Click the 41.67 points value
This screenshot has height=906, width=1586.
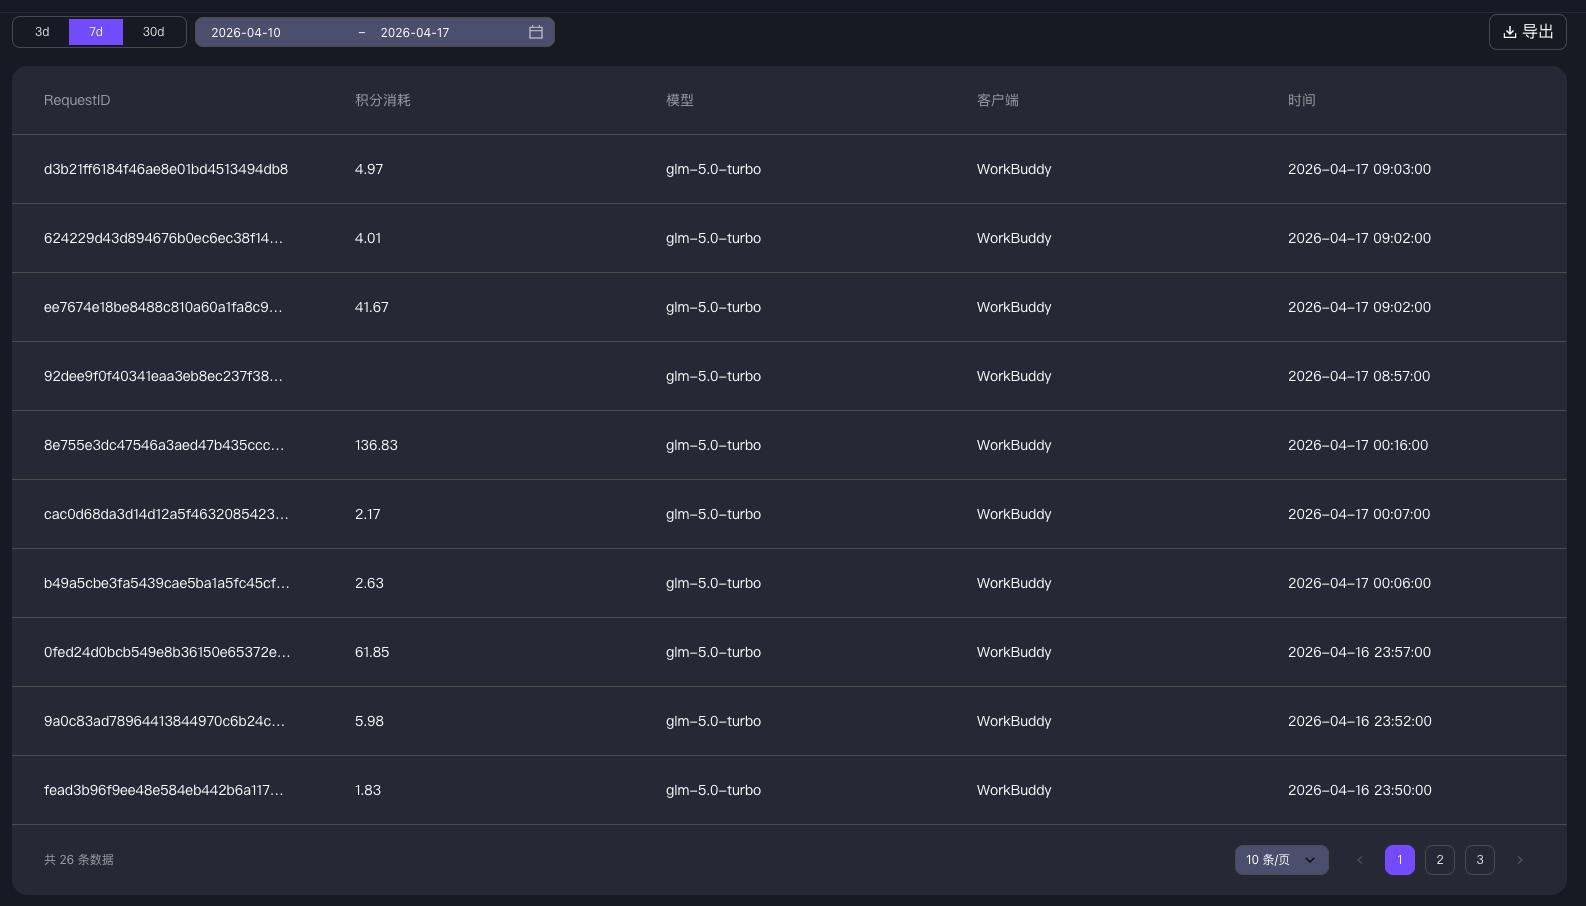372,307
